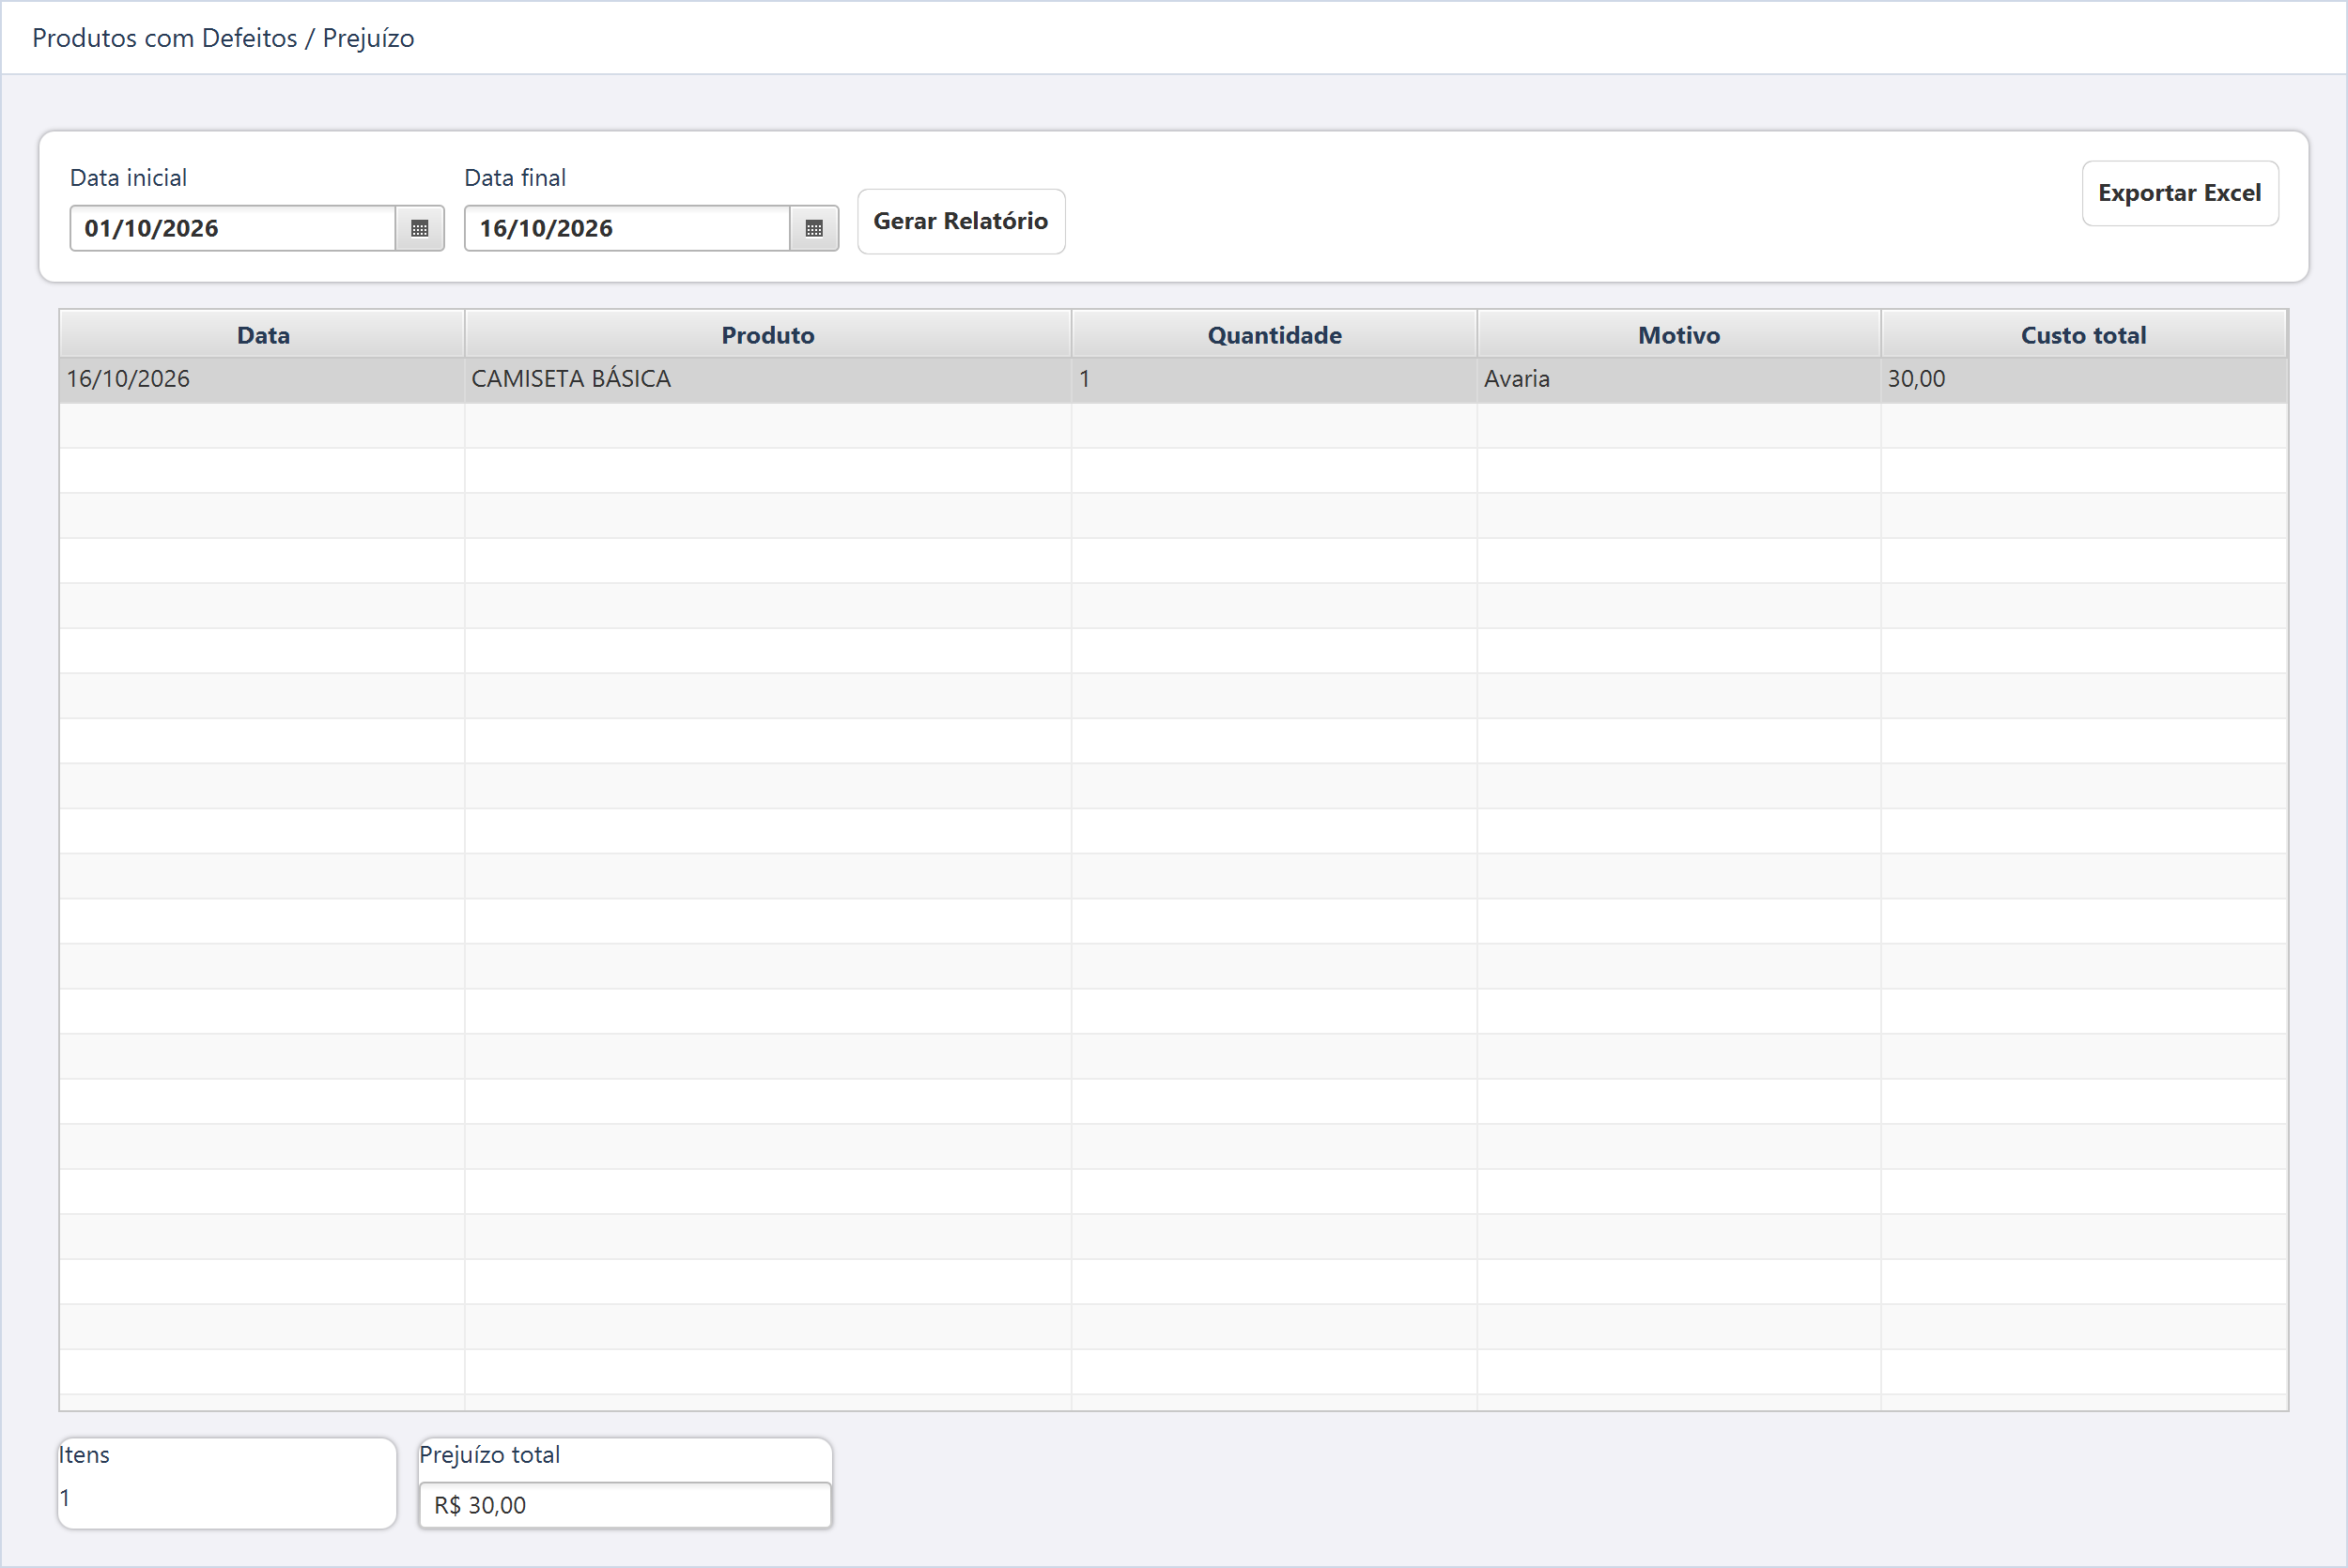This screenshot has height=1568, width=2348.
Task: Click the Itens count value 1
Action: coord(65,1498)
